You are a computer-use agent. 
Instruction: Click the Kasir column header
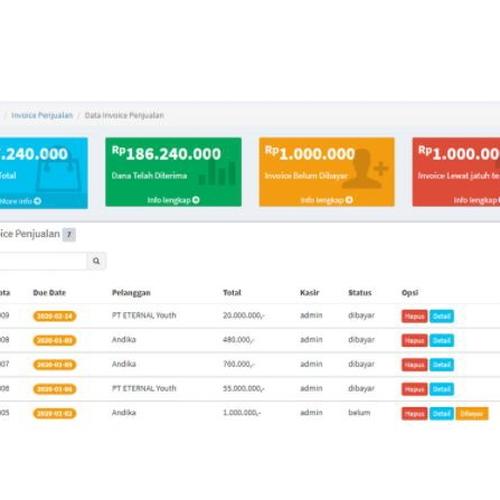click(x=309, y=293)
